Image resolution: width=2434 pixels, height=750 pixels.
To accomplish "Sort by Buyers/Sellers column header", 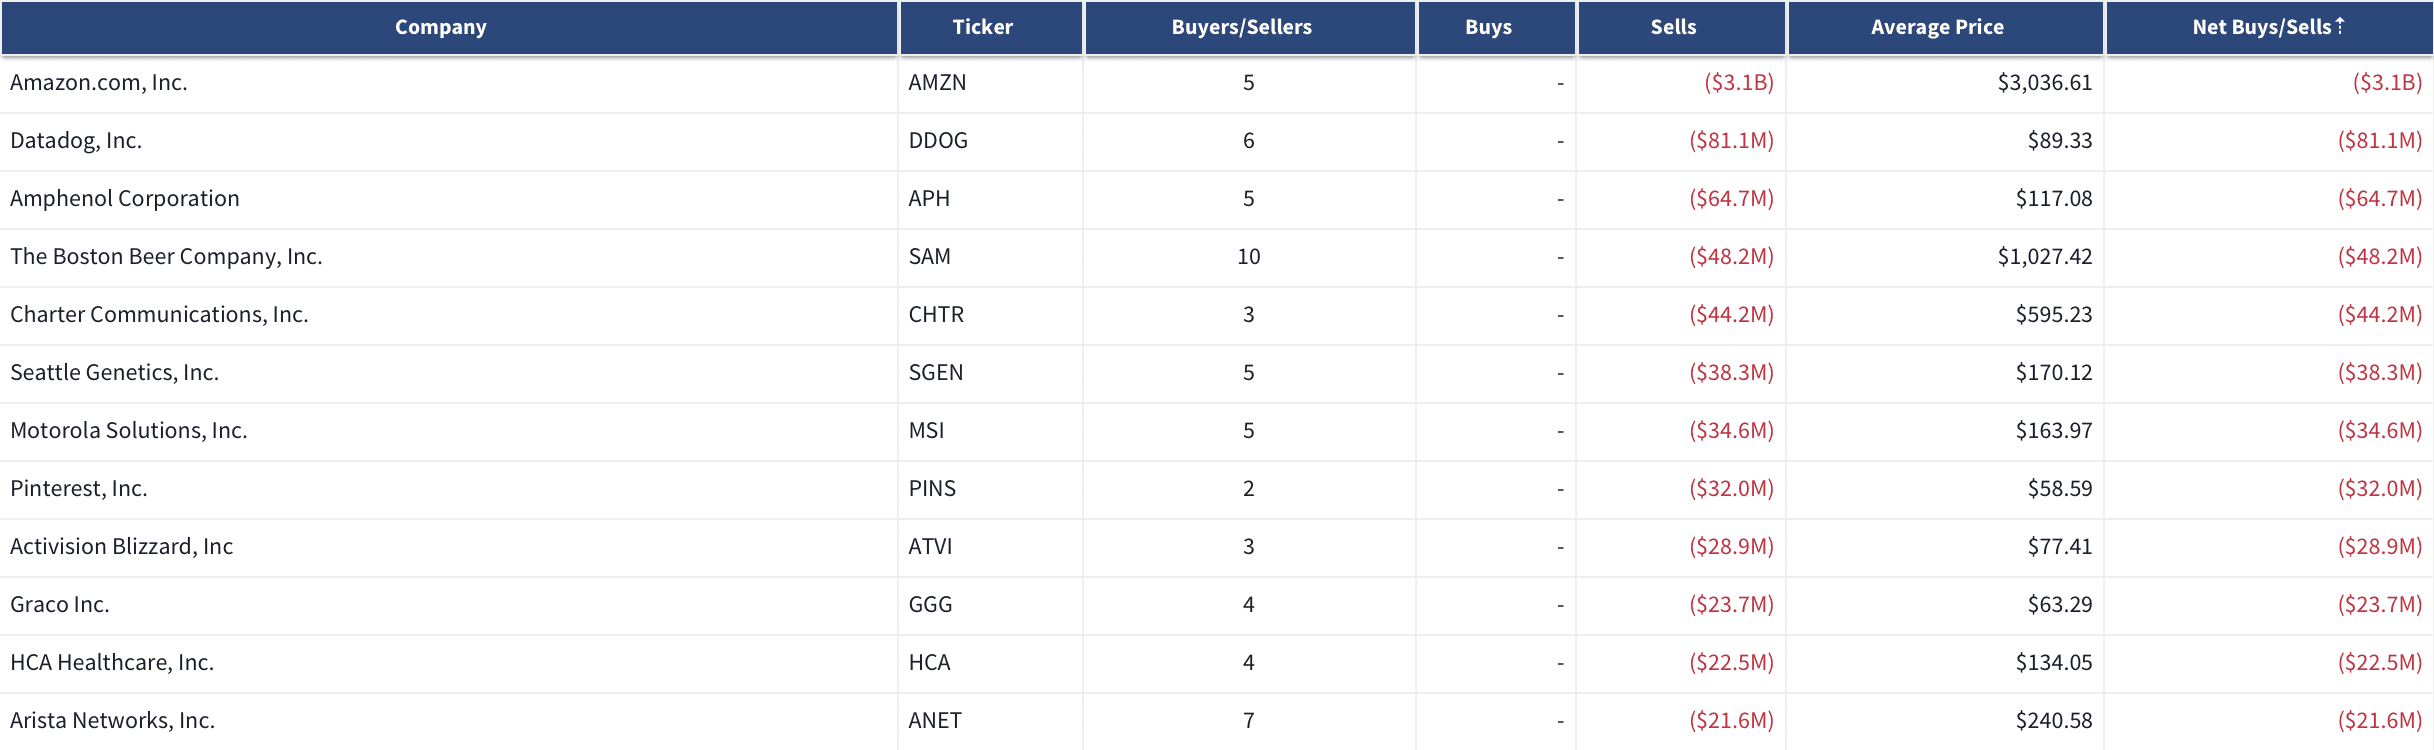I will click(1242, 27).
